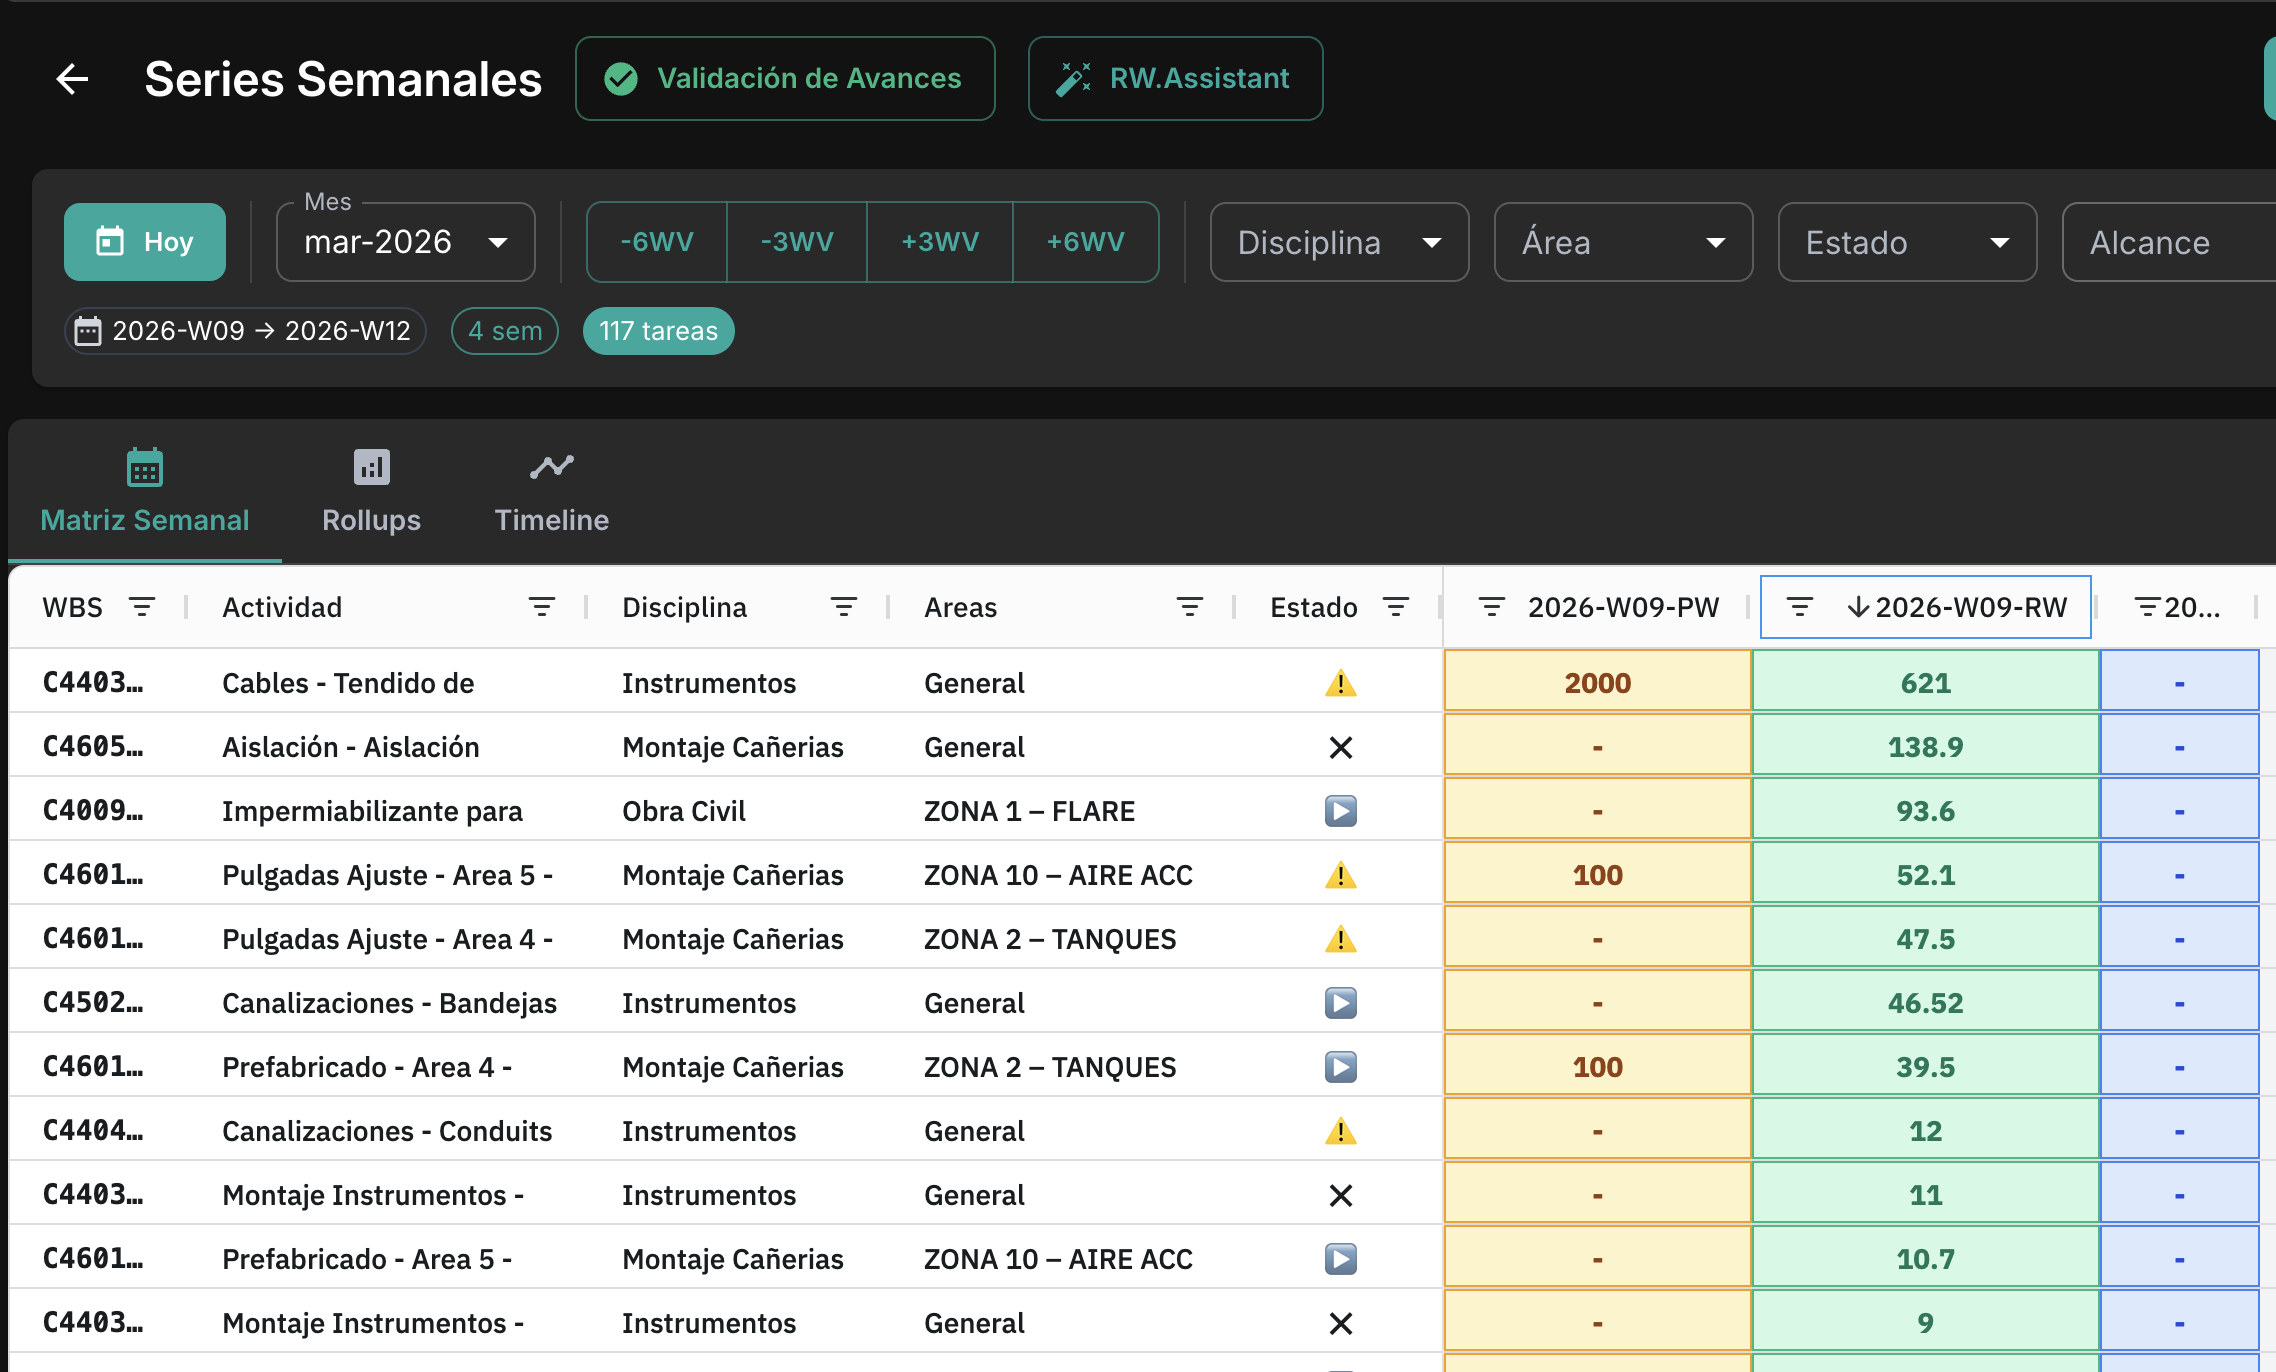Open RW.Assistant
Screen dimensions: 2276x1372
pyautogui.click(x=1175, y=79)
